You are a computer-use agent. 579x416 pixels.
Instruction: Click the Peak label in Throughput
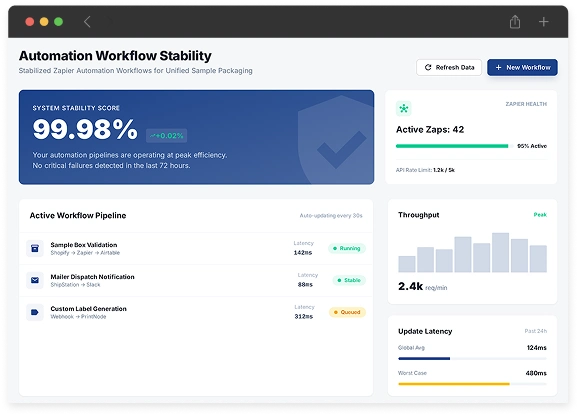pos(540,215)
